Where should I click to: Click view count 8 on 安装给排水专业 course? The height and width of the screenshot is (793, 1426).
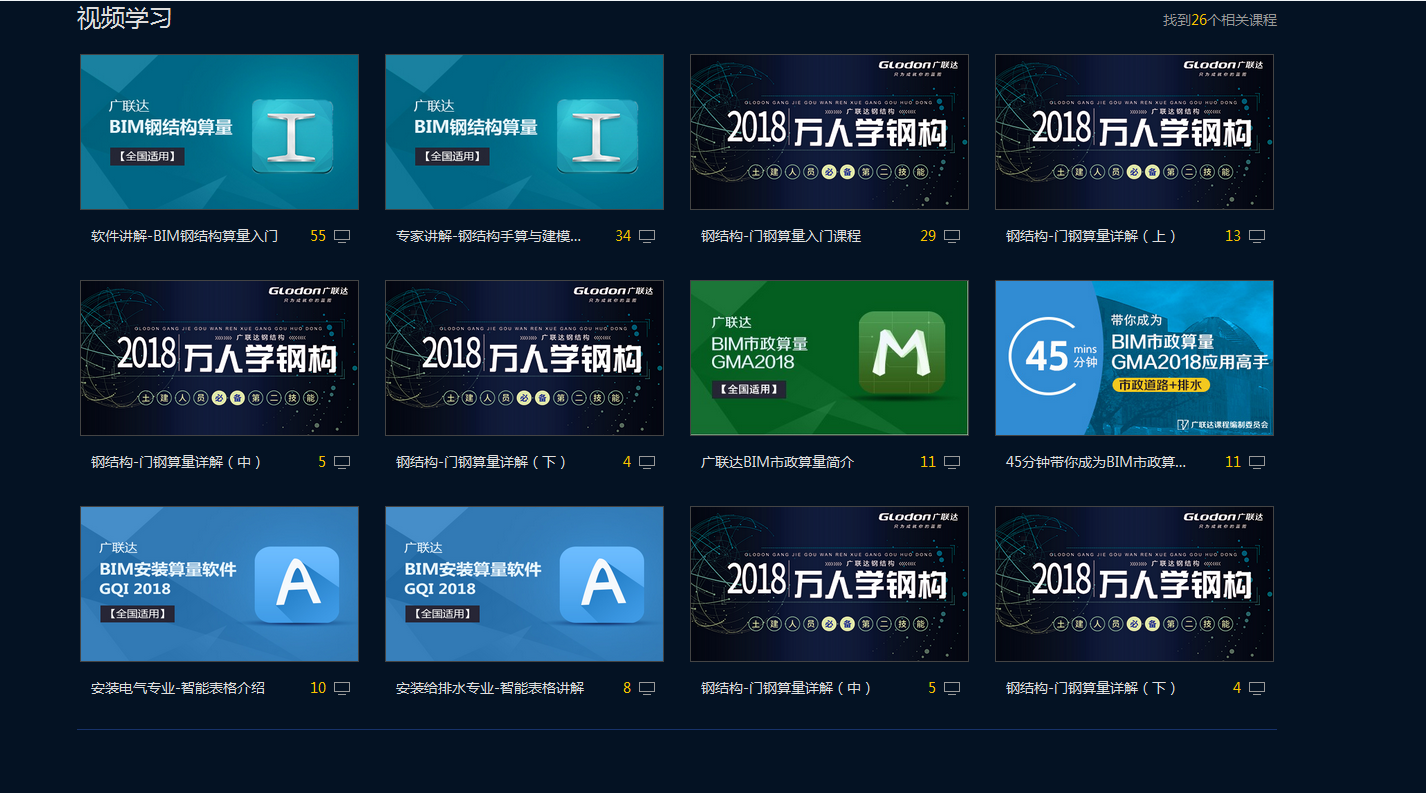(x=627, y=688)
